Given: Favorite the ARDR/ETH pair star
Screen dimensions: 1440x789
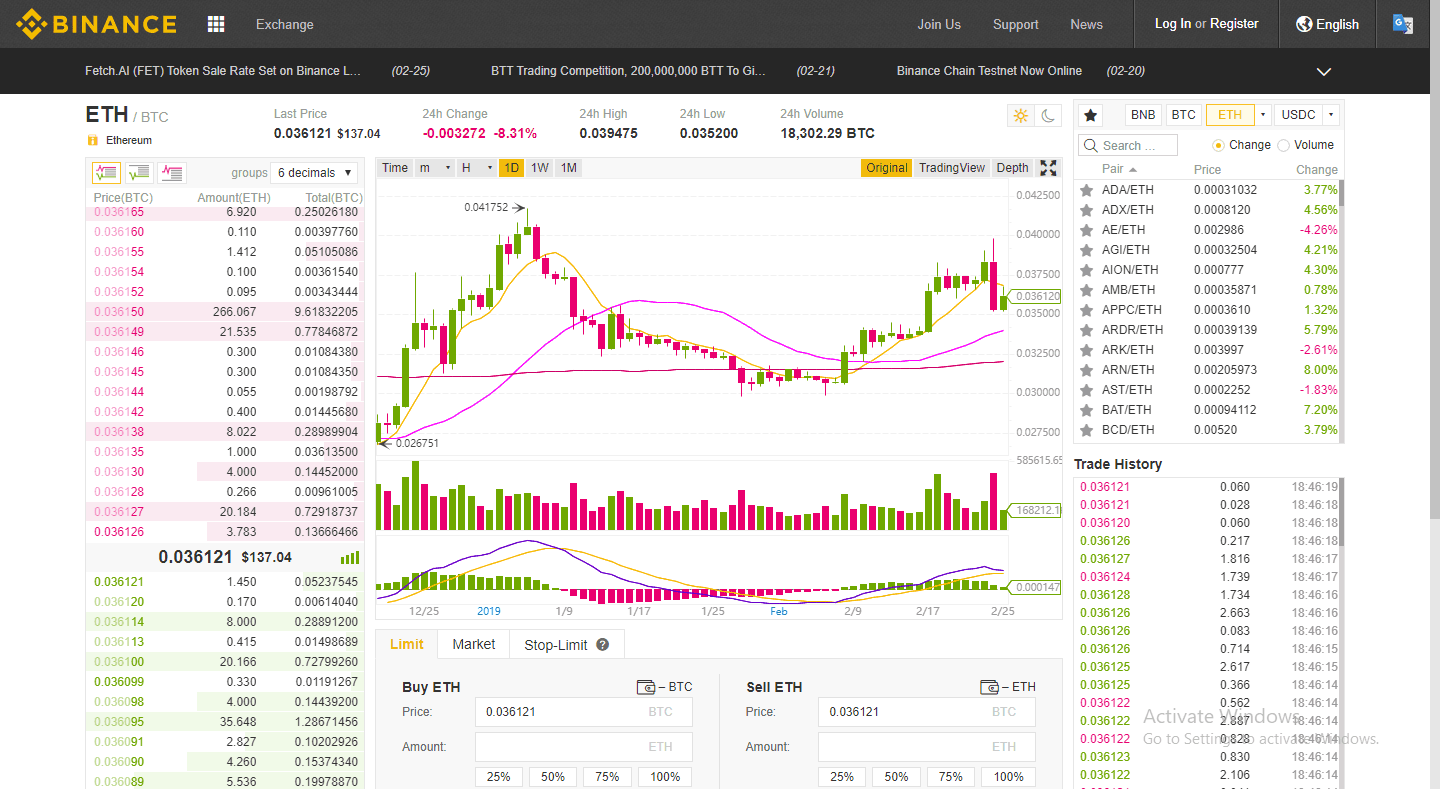Looking at the screenshot, I should tap(1086, 330).
